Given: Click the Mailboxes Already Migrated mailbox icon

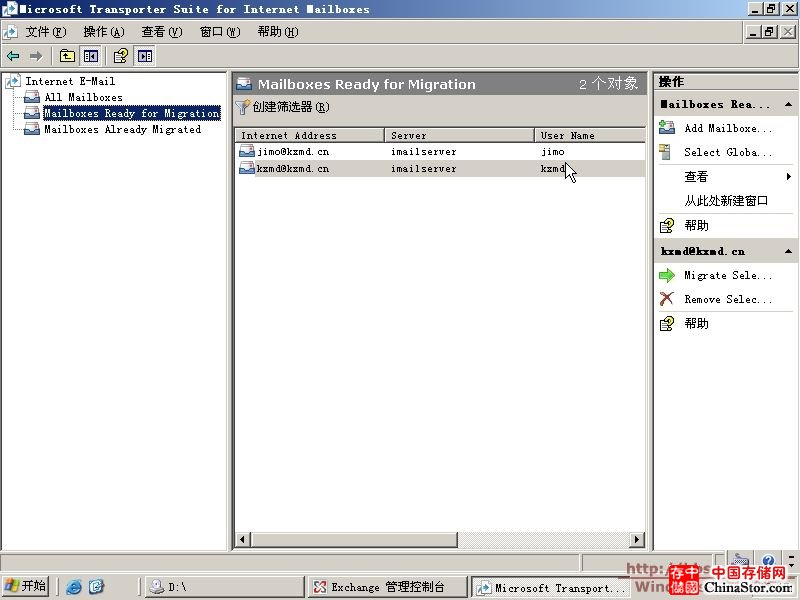Looking at the screenshot, I should (32, 129).
